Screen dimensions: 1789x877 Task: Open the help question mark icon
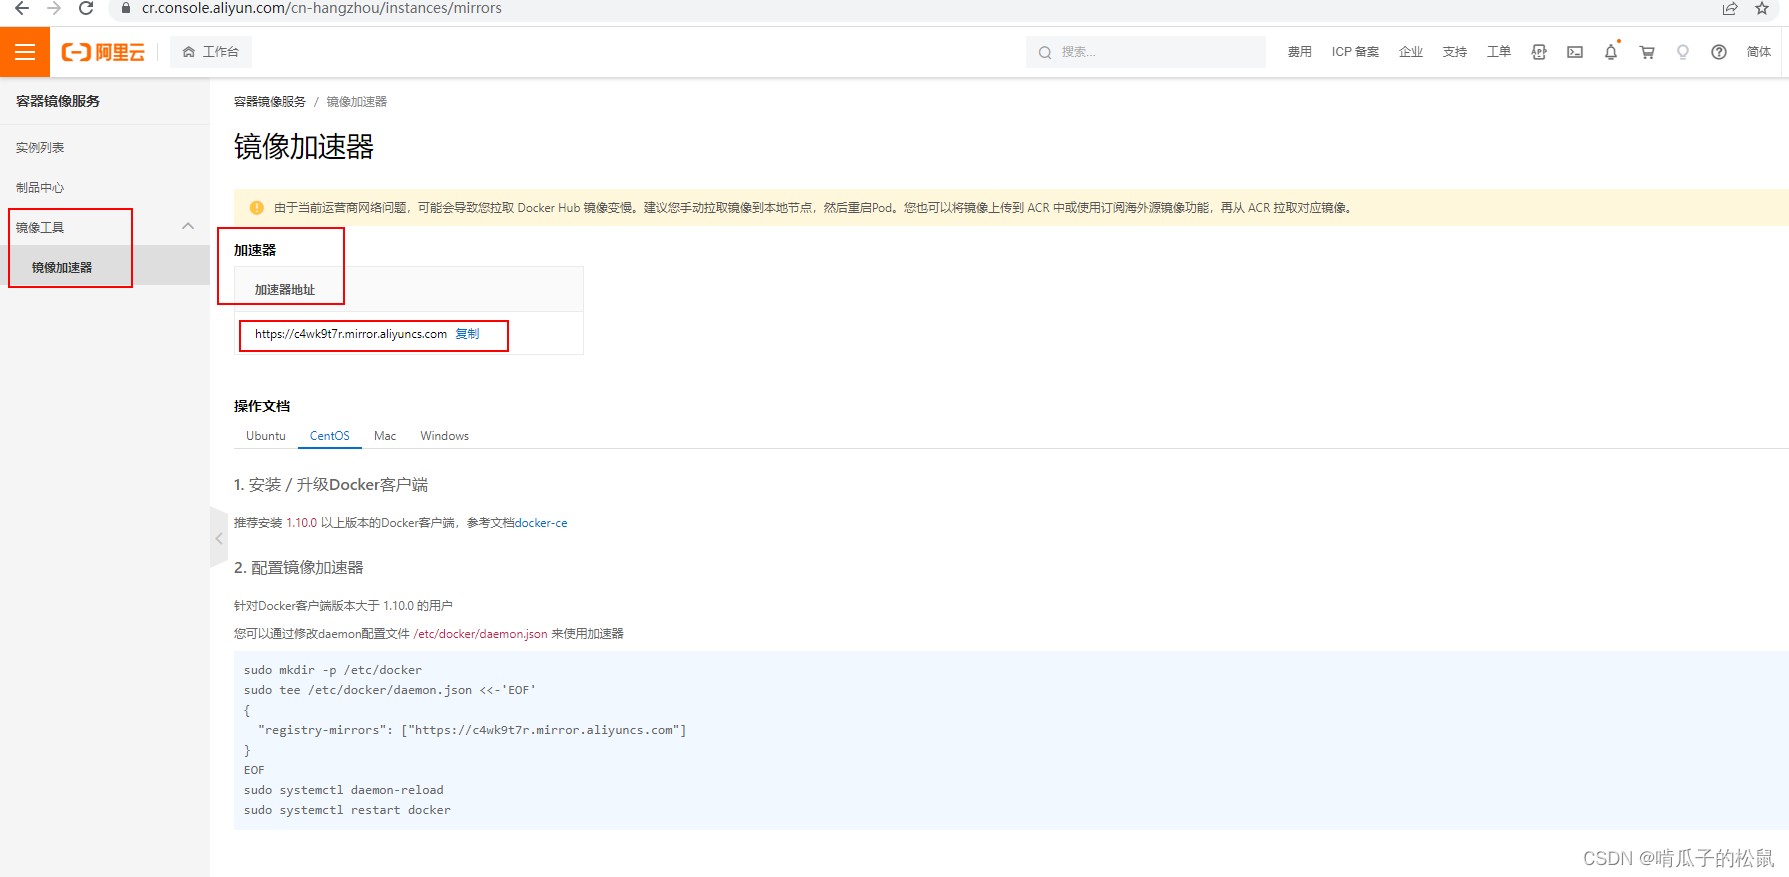1719,52
